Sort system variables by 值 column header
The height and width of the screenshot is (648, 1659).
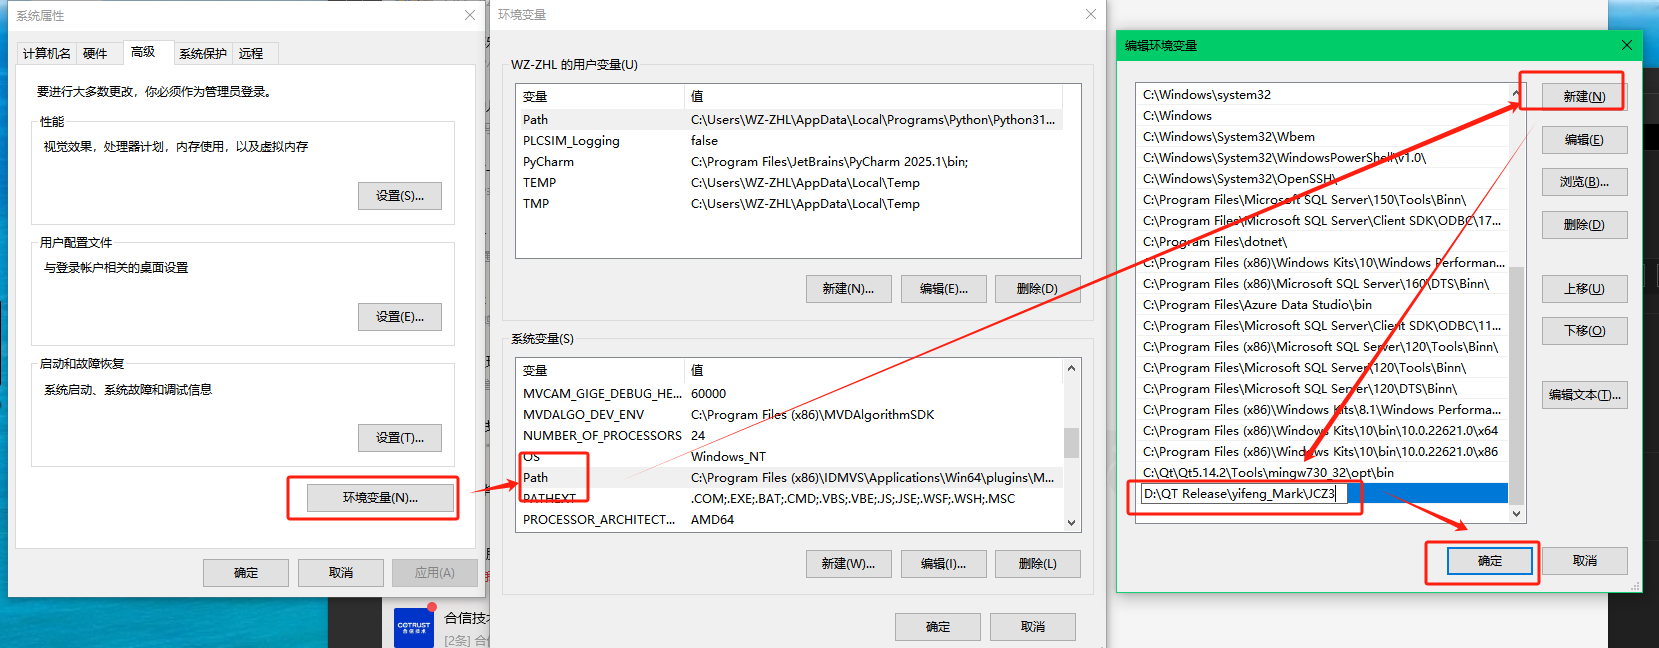point(873,371)
